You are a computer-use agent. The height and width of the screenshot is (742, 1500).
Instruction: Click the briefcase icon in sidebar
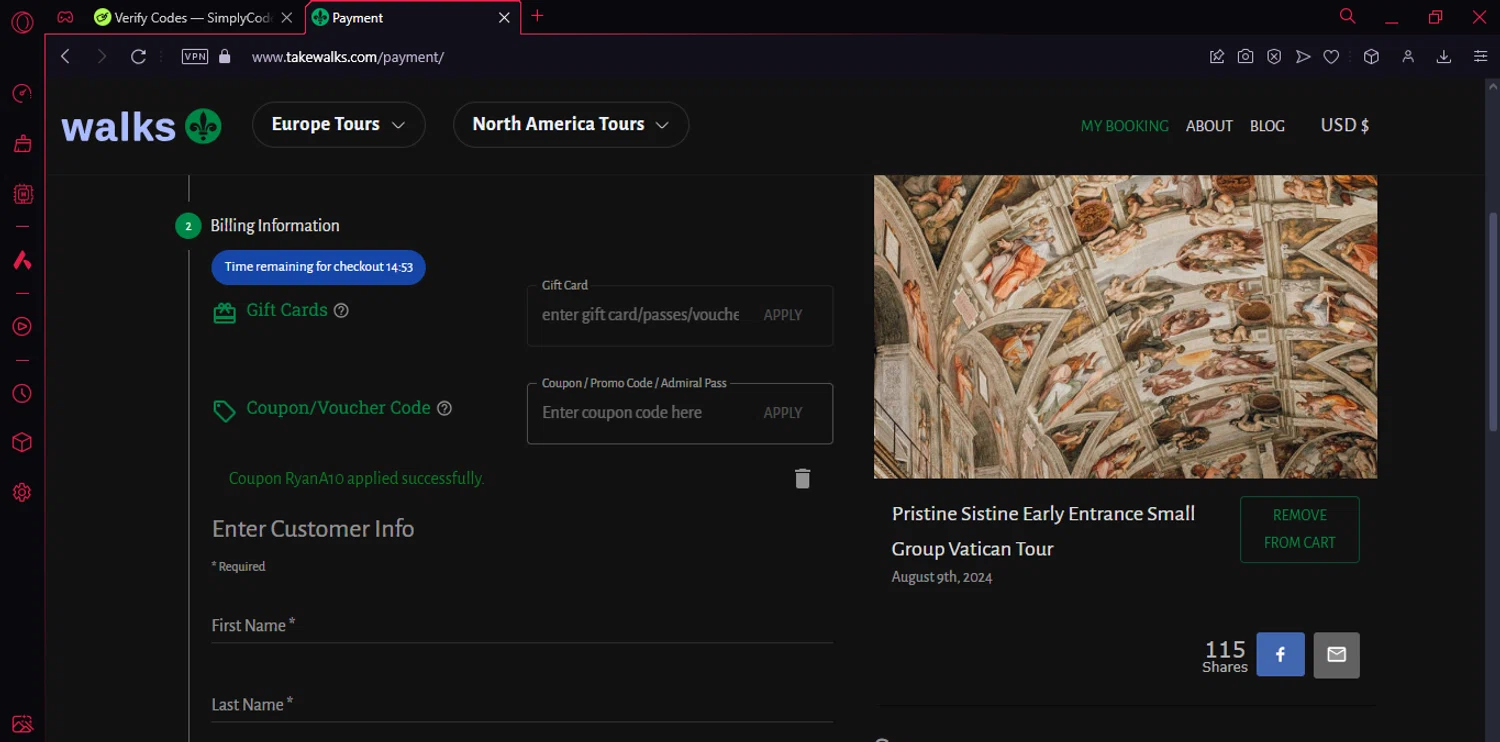pos(22,144)
